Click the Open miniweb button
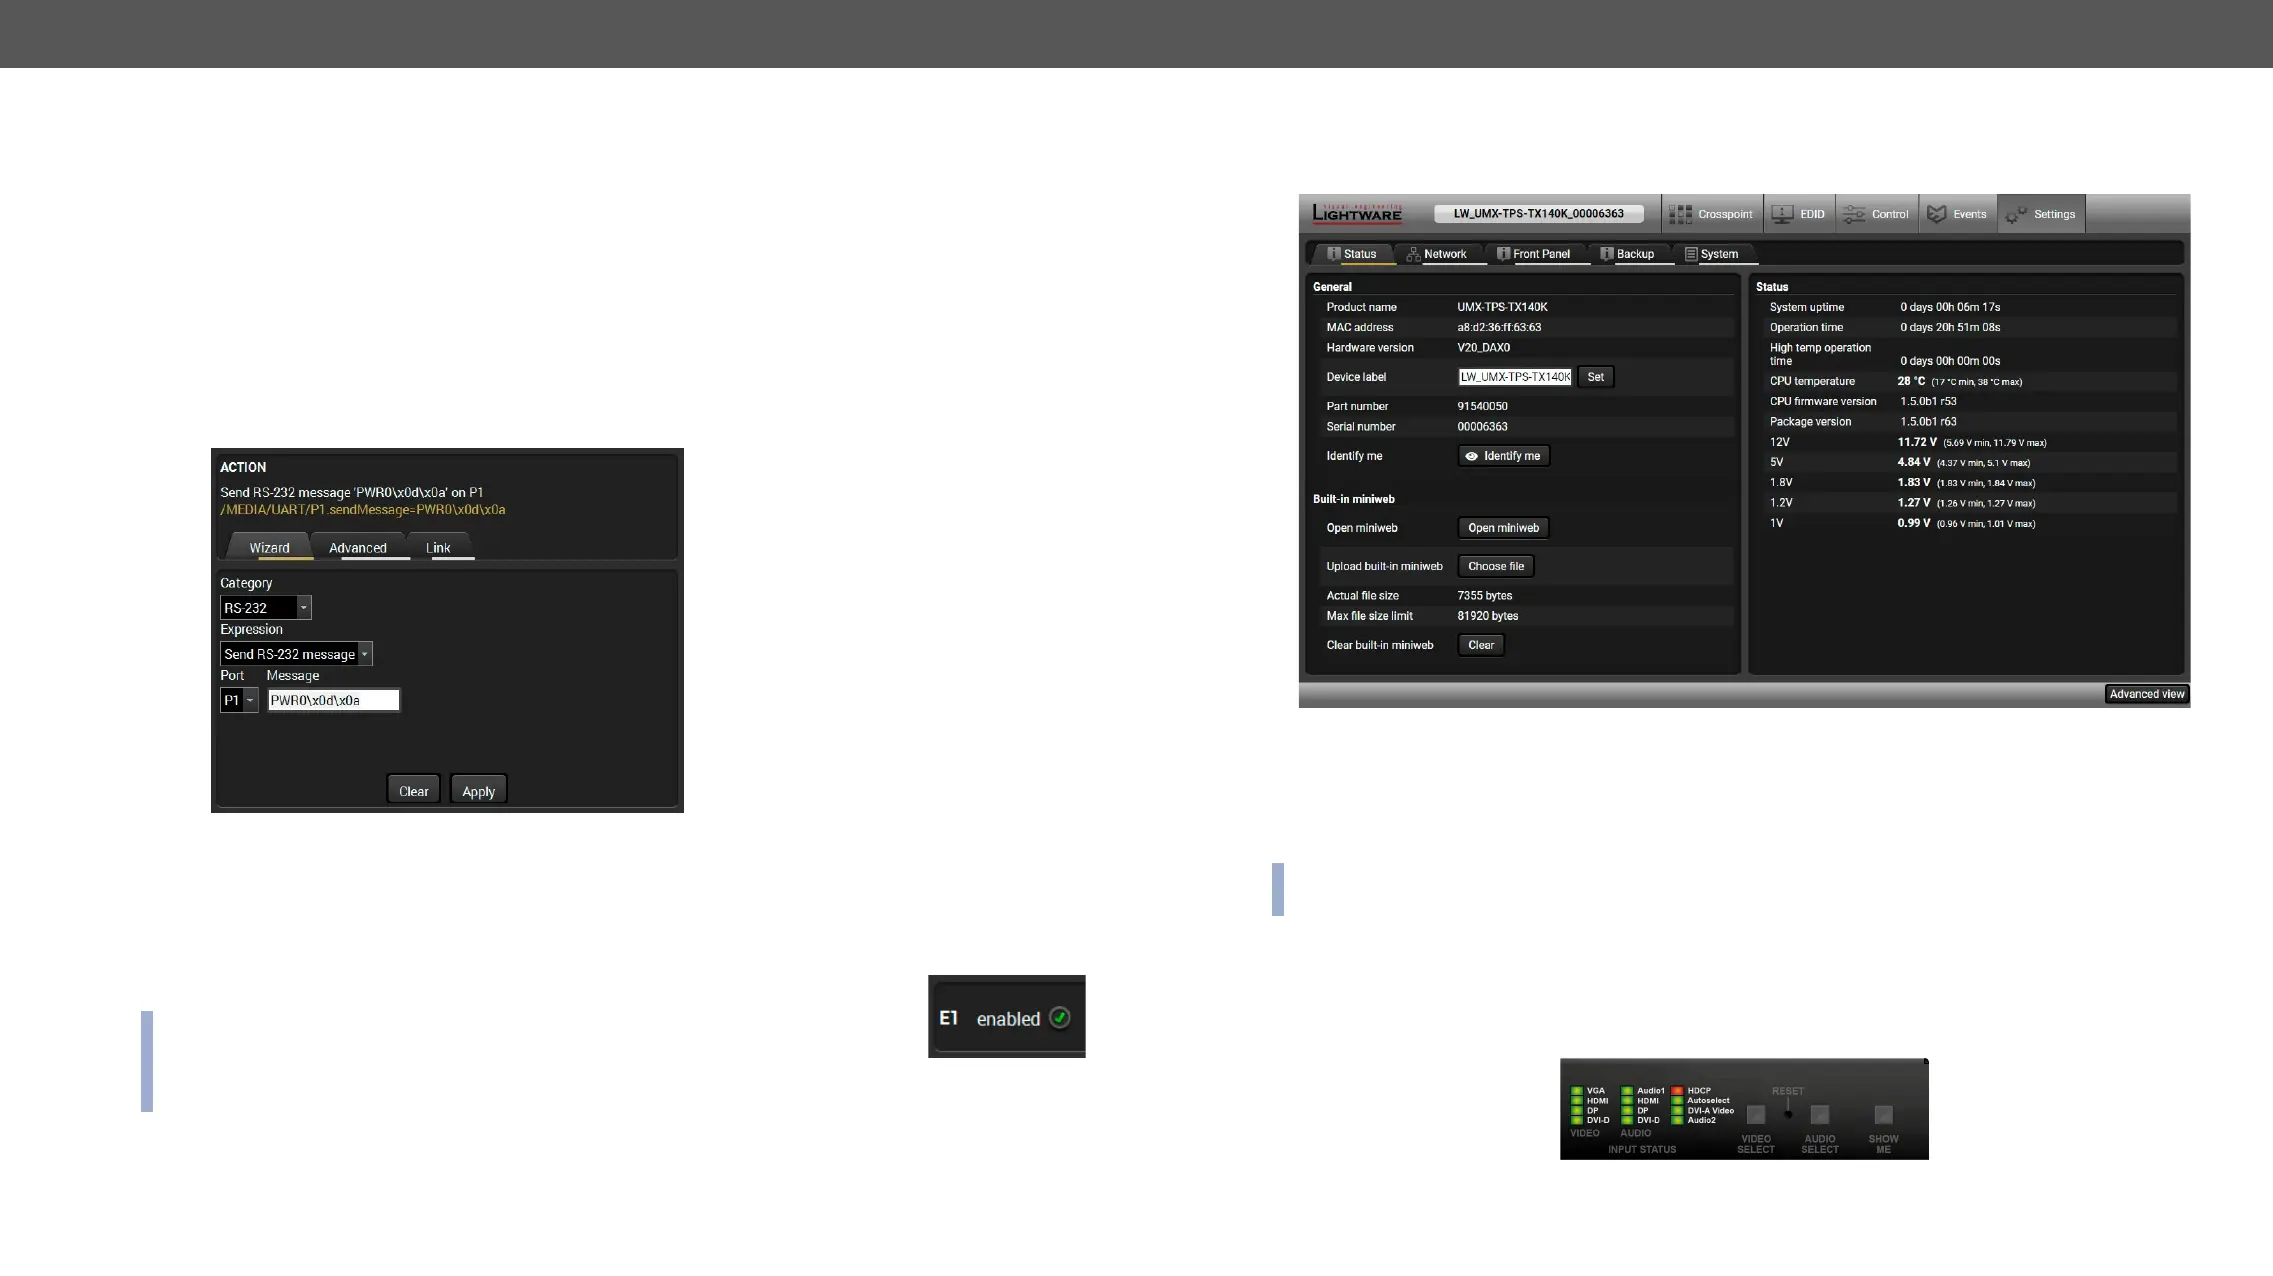This screenshot has width=2273, height=1276. [1503, 528]
